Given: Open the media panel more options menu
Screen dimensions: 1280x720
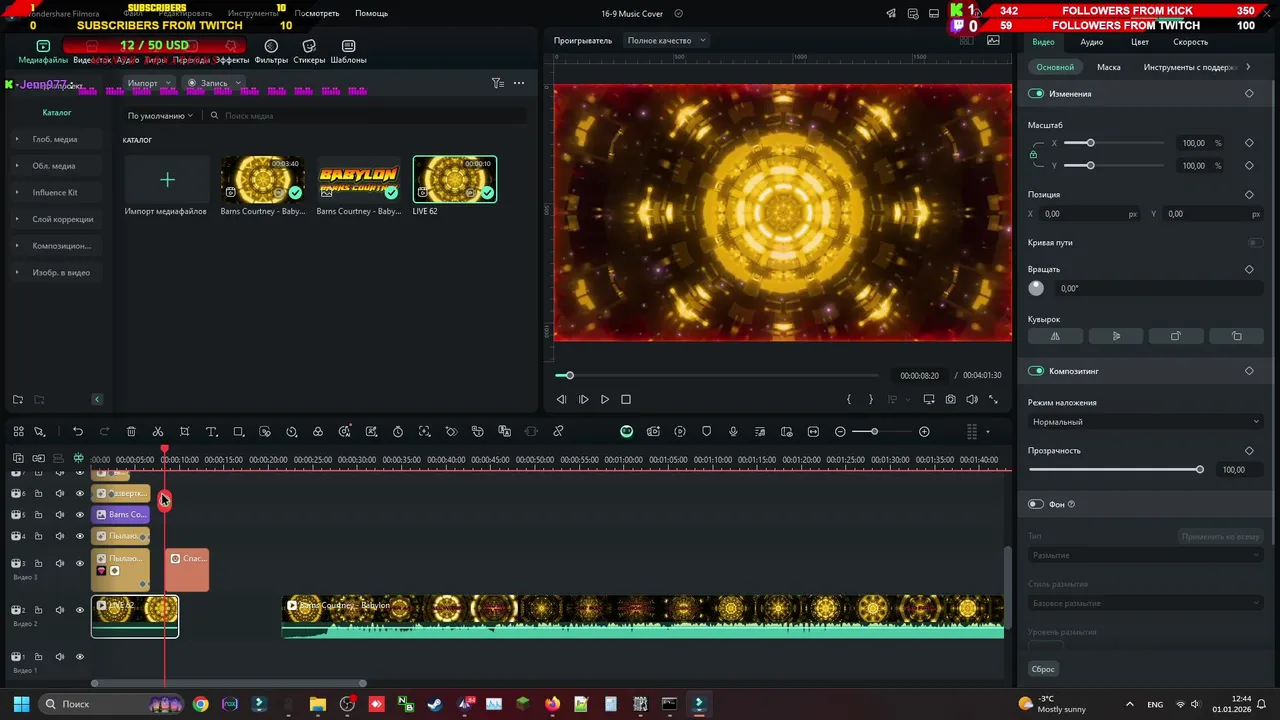Looking at the screenshot, I should 518,83.
